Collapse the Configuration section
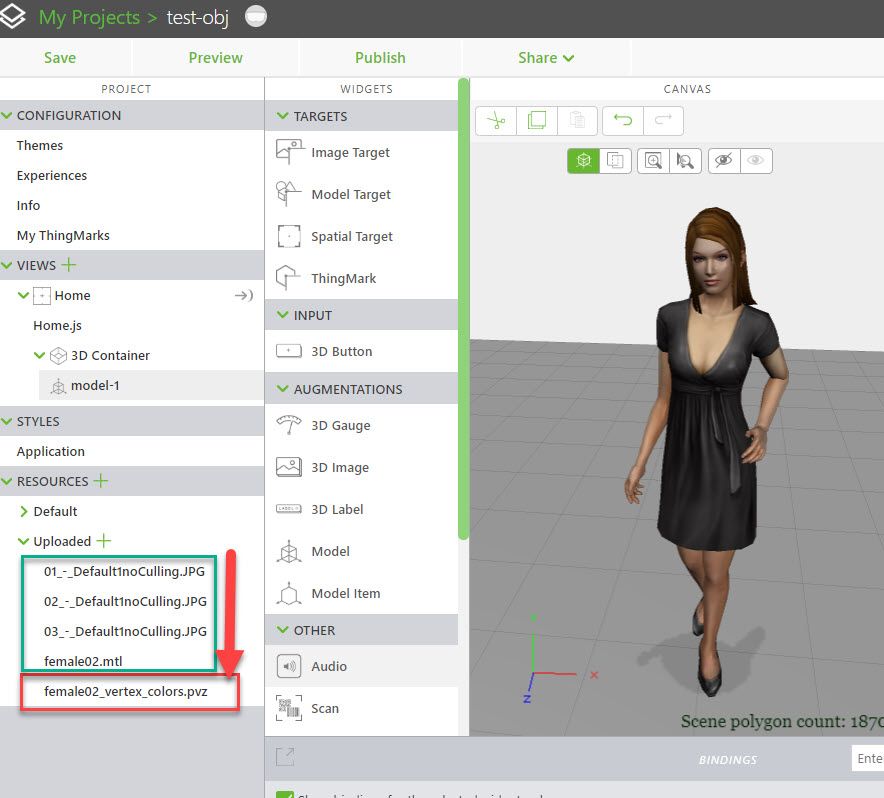884x798 pixels. [7, 115]
